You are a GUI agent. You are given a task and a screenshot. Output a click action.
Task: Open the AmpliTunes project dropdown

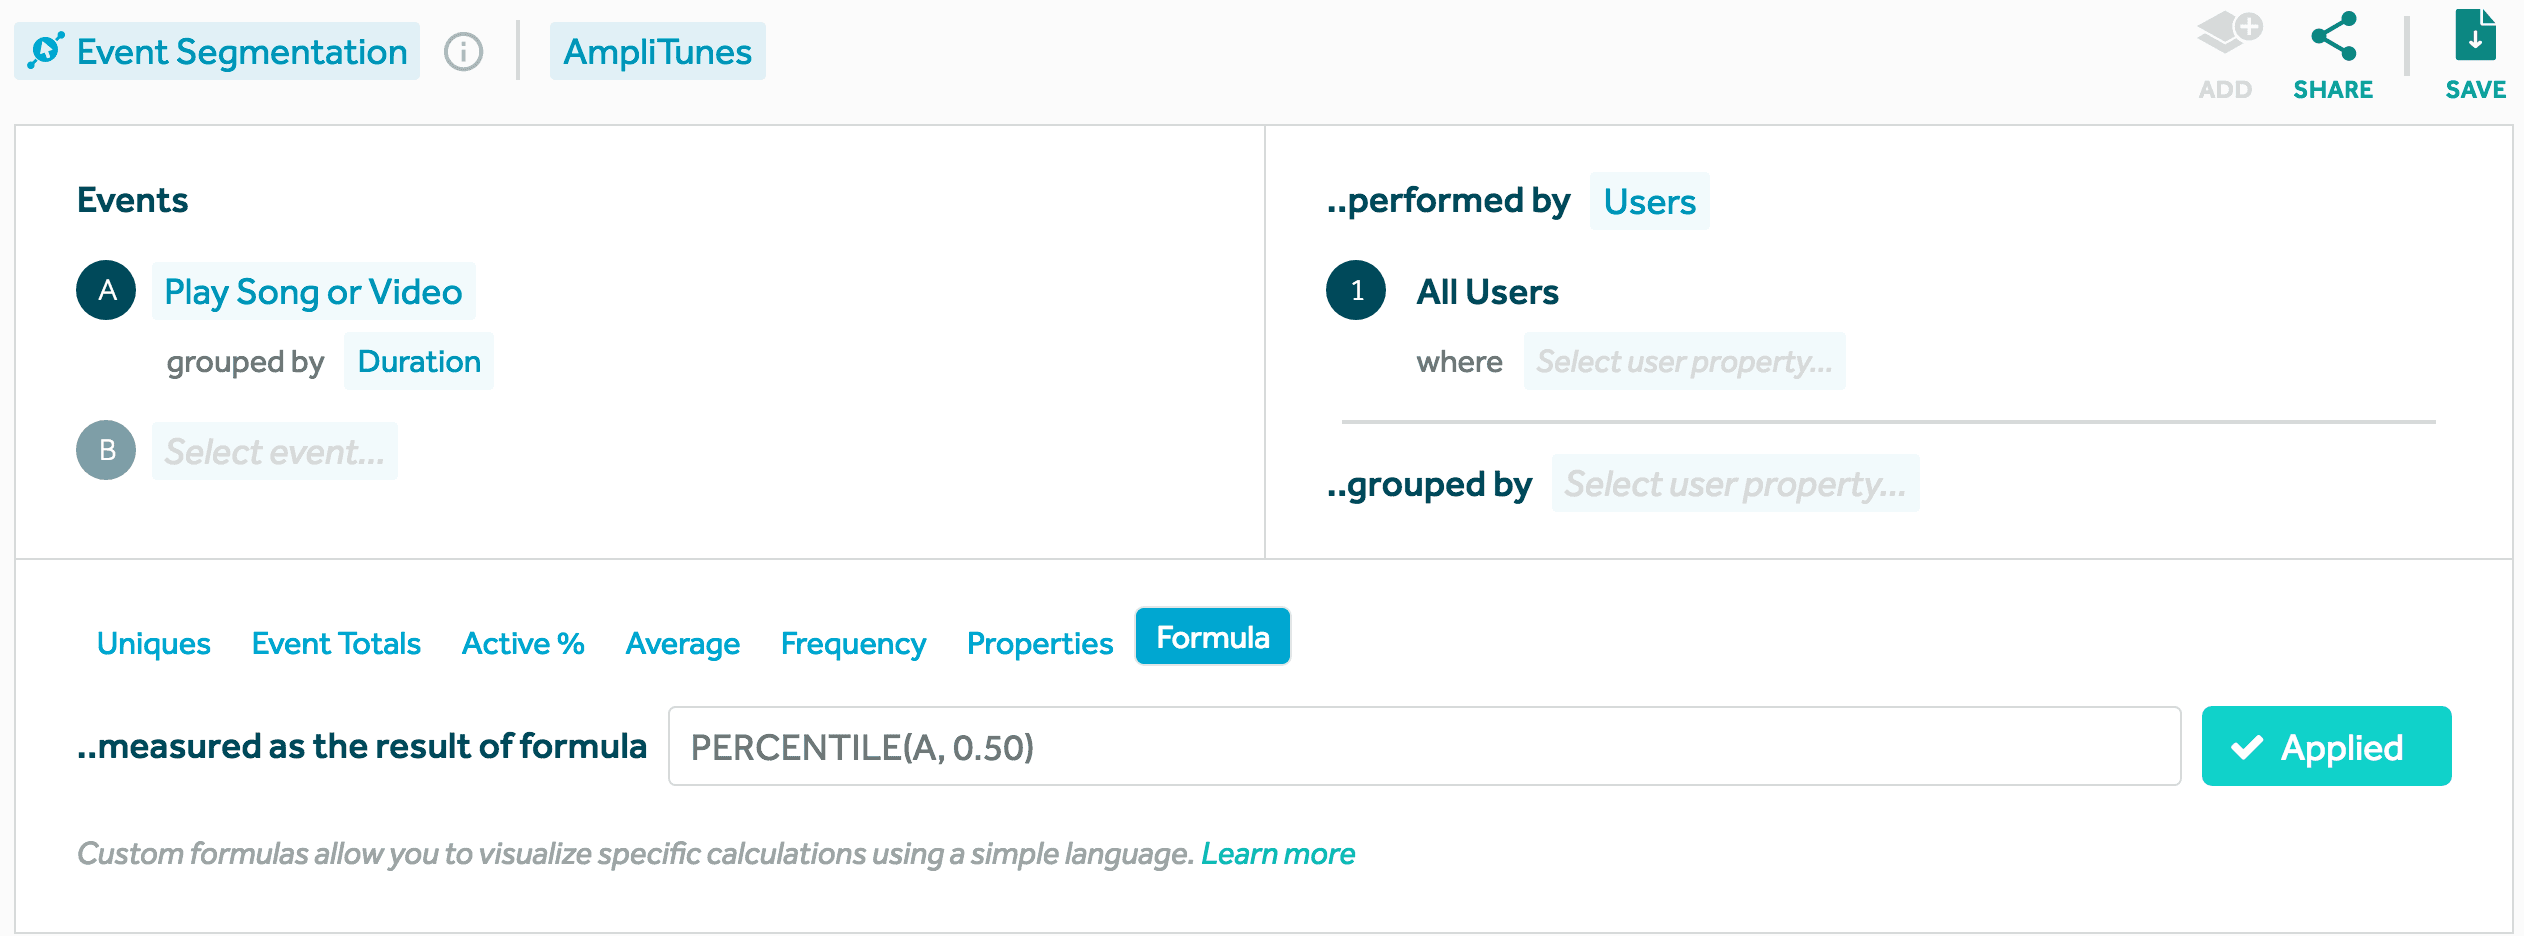657,51
